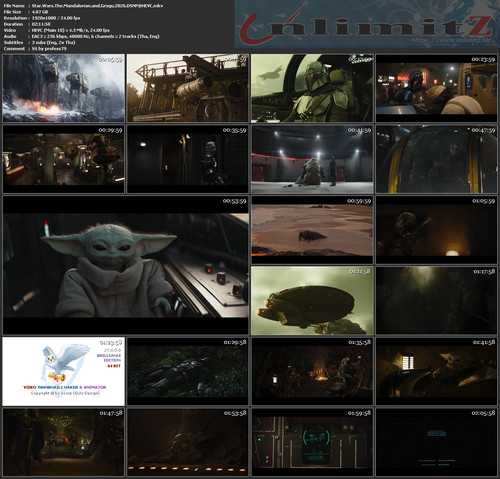500x479 pixels.
Task: Select the 01:35:58 campfire scene thumbnail
Action: coord(312,371)
